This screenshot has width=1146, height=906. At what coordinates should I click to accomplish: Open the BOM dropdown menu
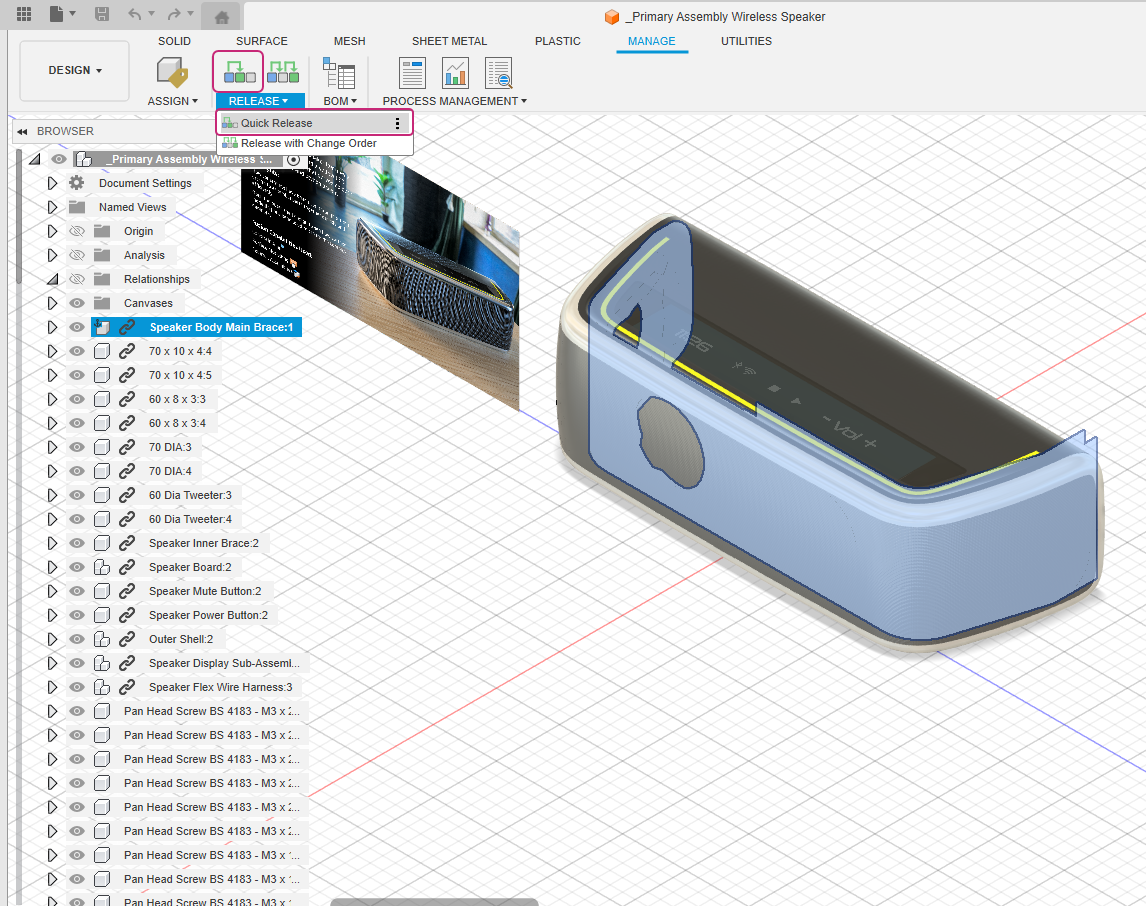click(340, 101)
